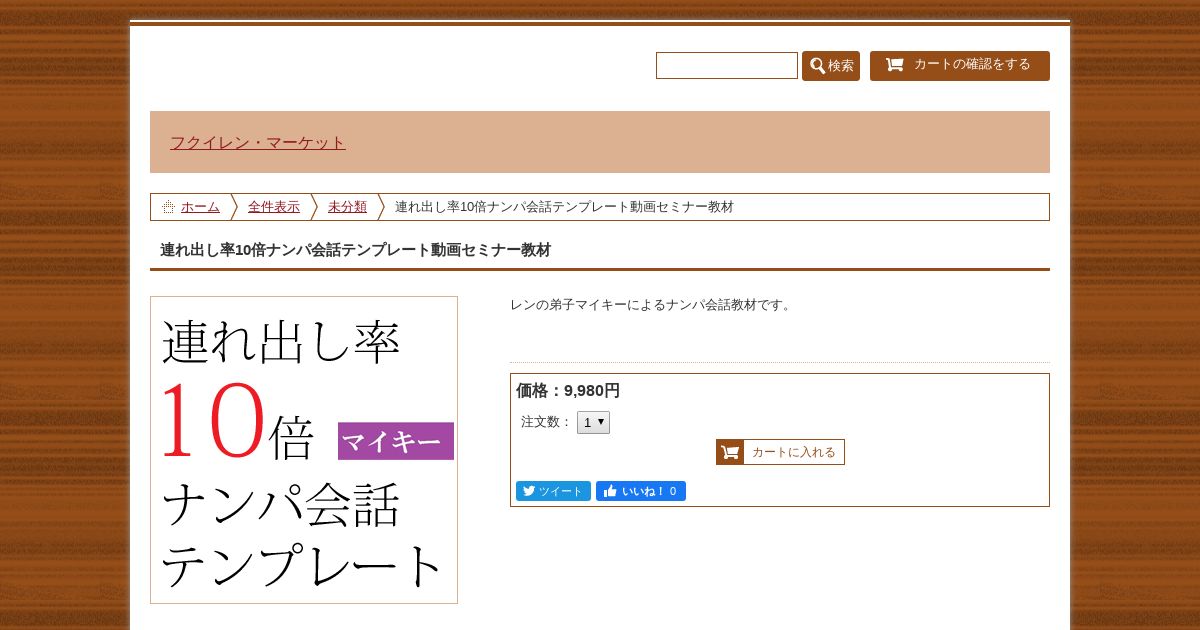Click the description レンの弟子マイキーによるナンパ会話教材です
The height and width of the screenshot is (630, 1200).
tap(653, 305)
